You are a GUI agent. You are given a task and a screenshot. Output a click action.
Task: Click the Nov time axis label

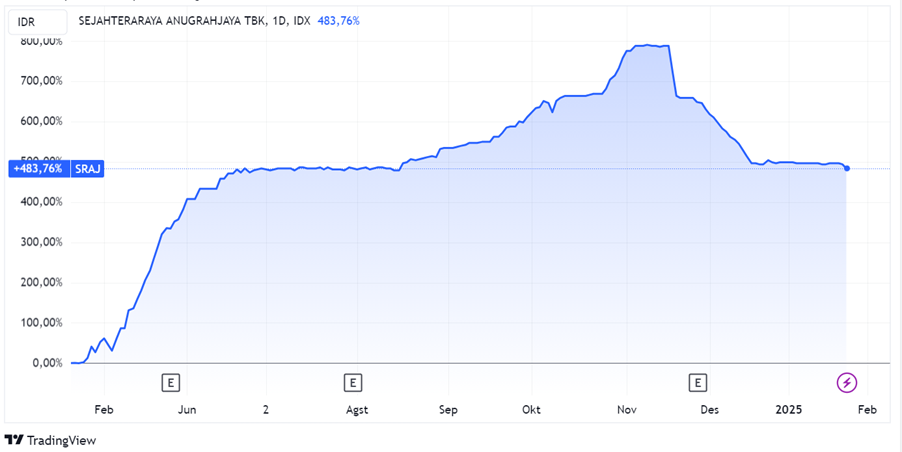tap(627, 410)
